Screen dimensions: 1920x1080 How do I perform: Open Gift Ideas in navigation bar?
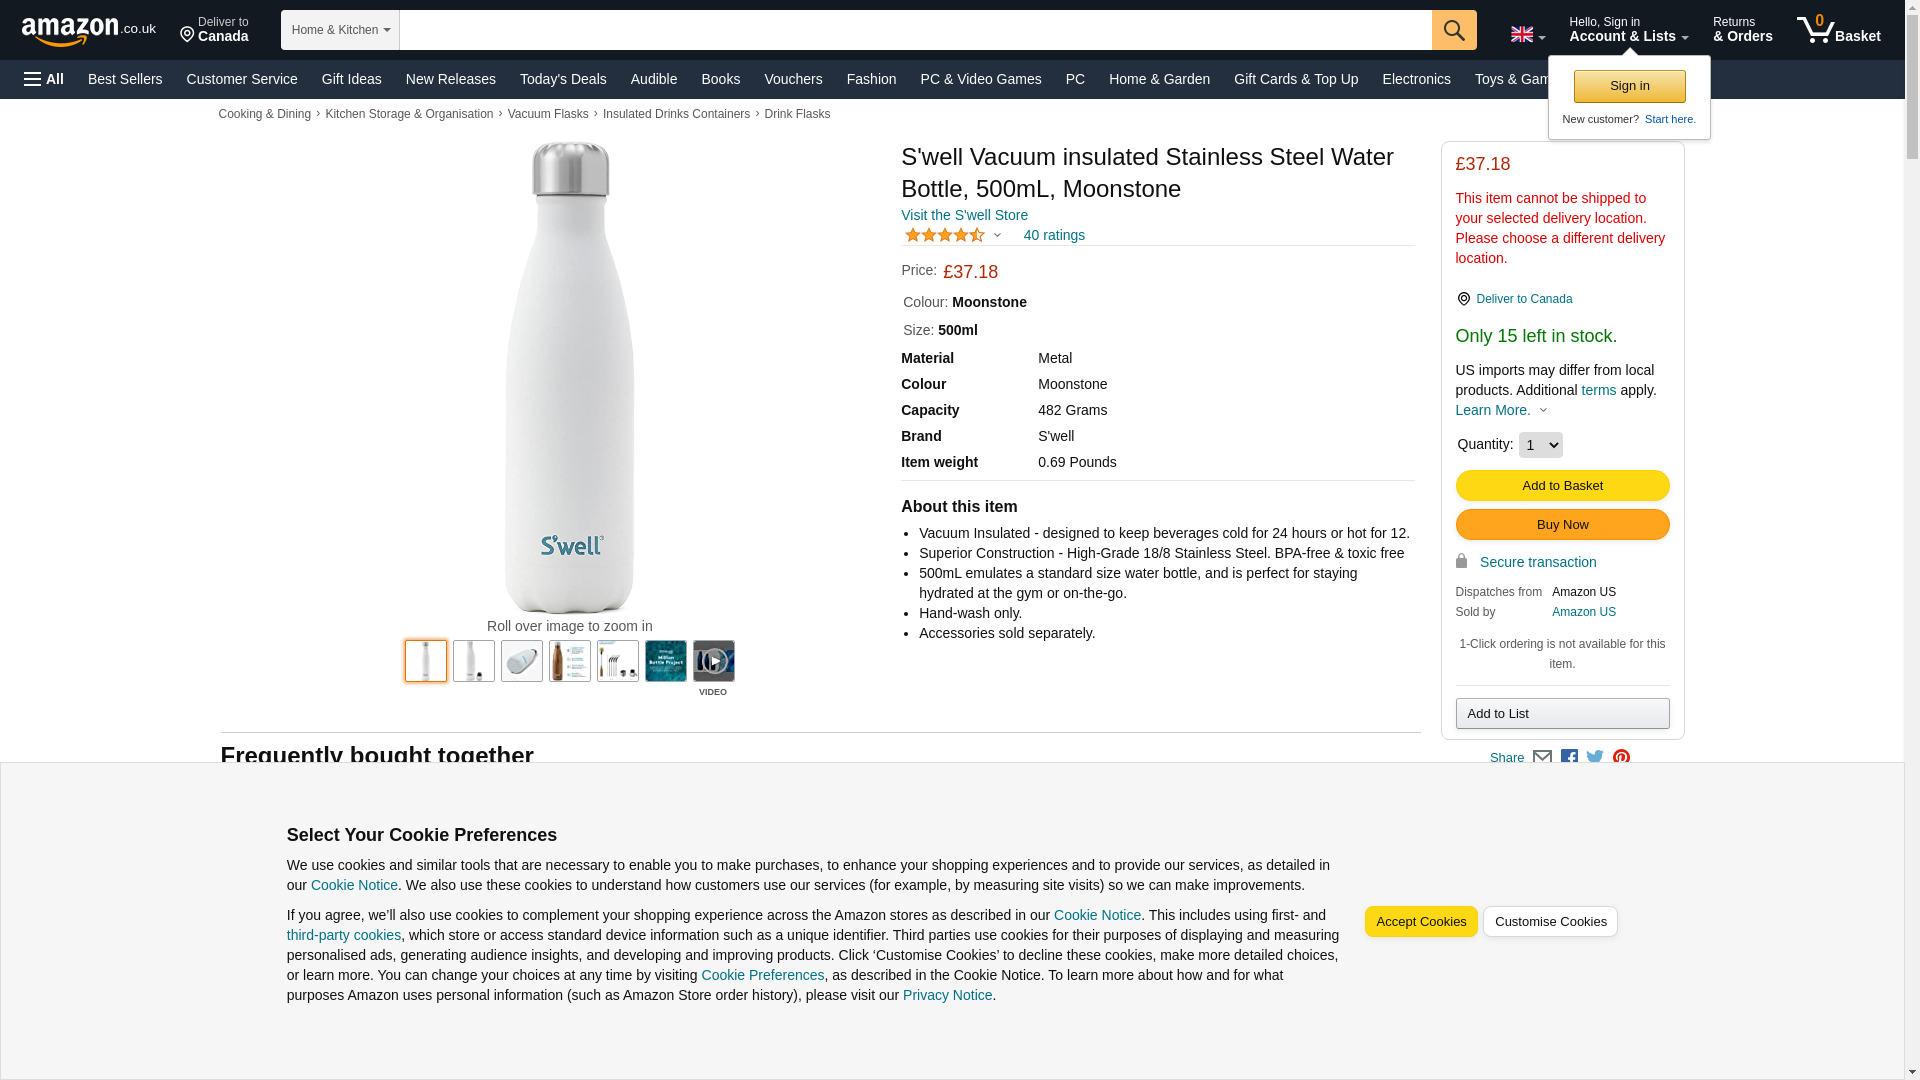click(352, 79)
